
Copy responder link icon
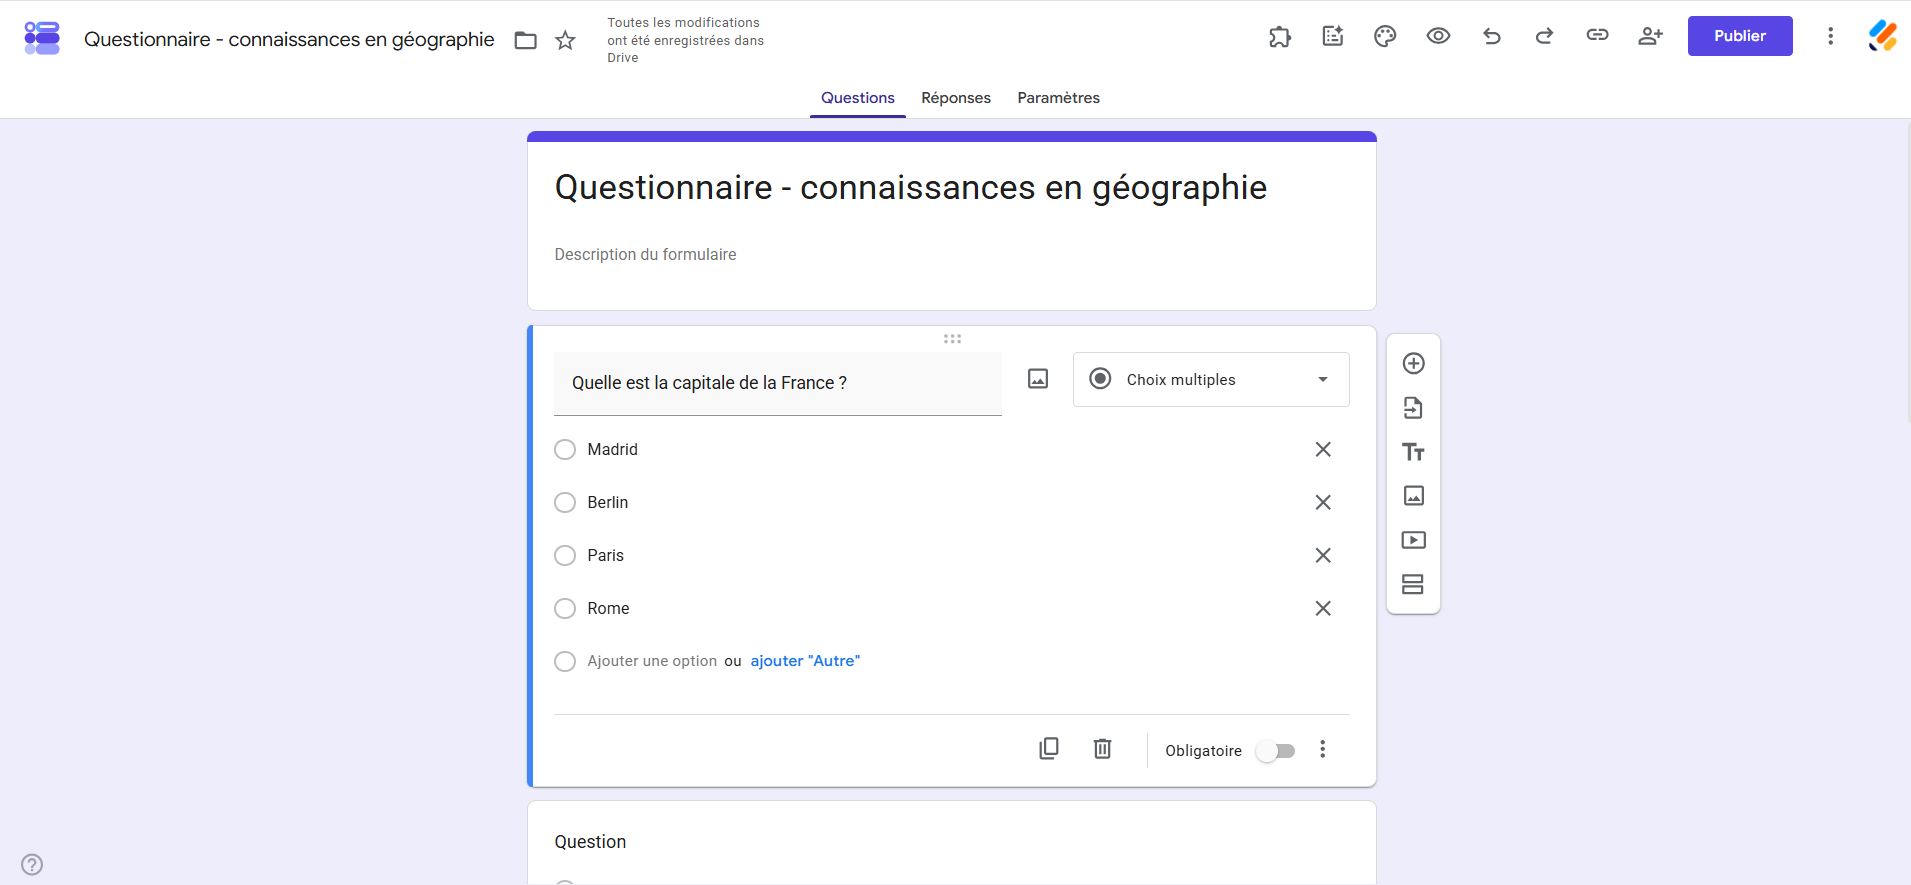tap(1597, 36)
